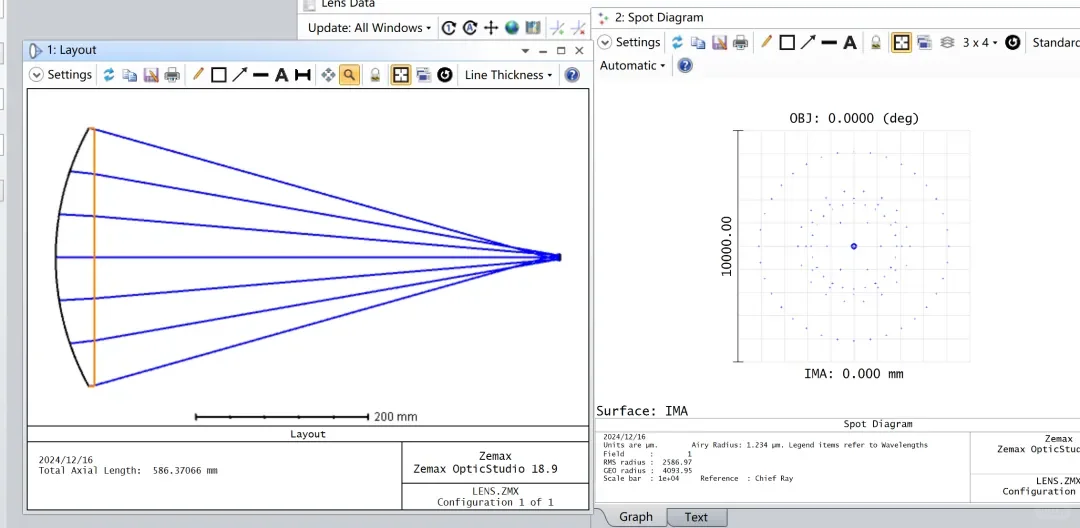
Task: Print the Layout window
Action: 172,75
